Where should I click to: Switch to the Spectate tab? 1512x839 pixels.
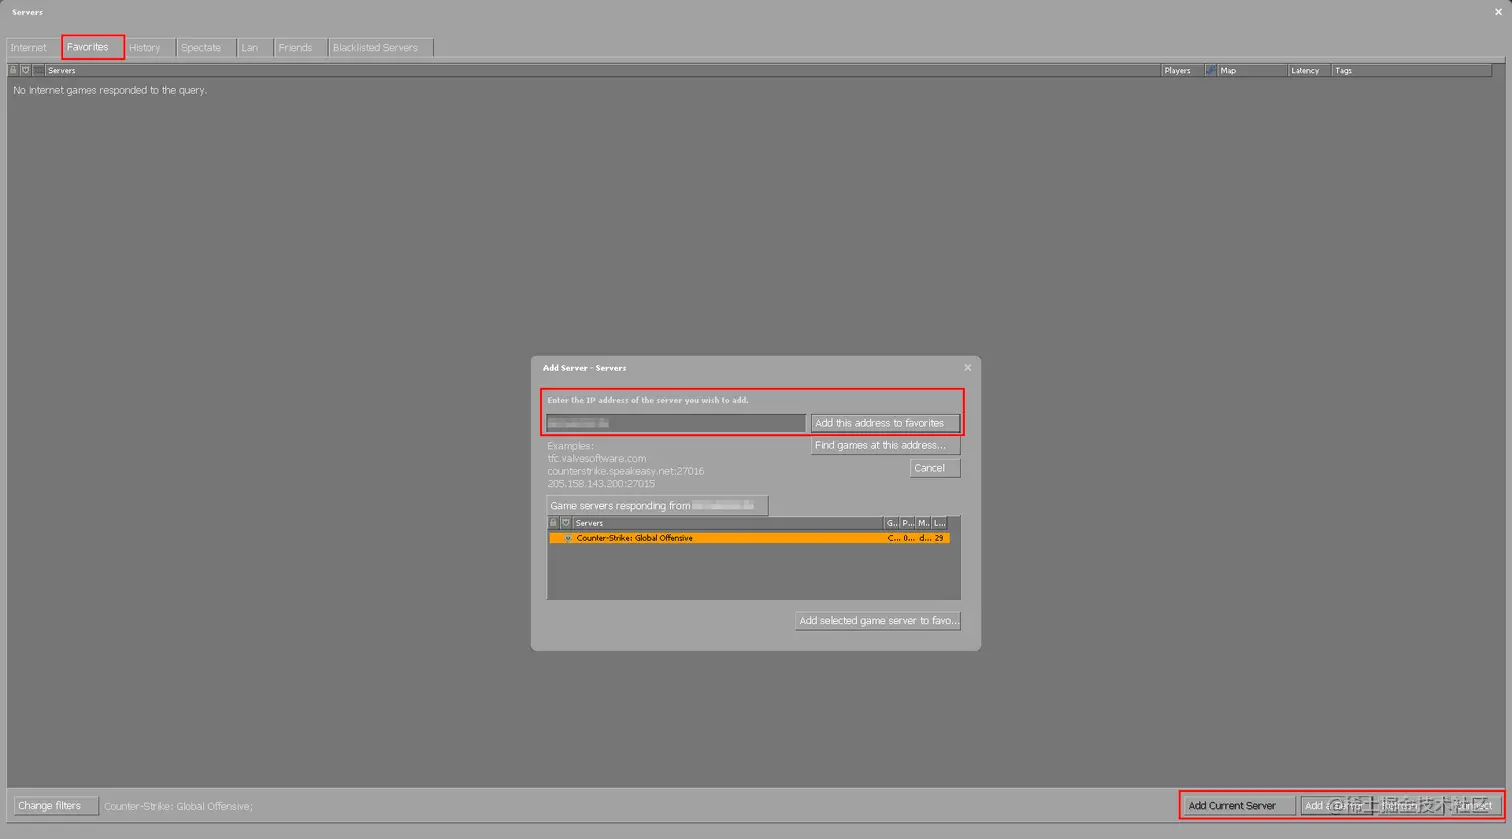click(206, 48)
